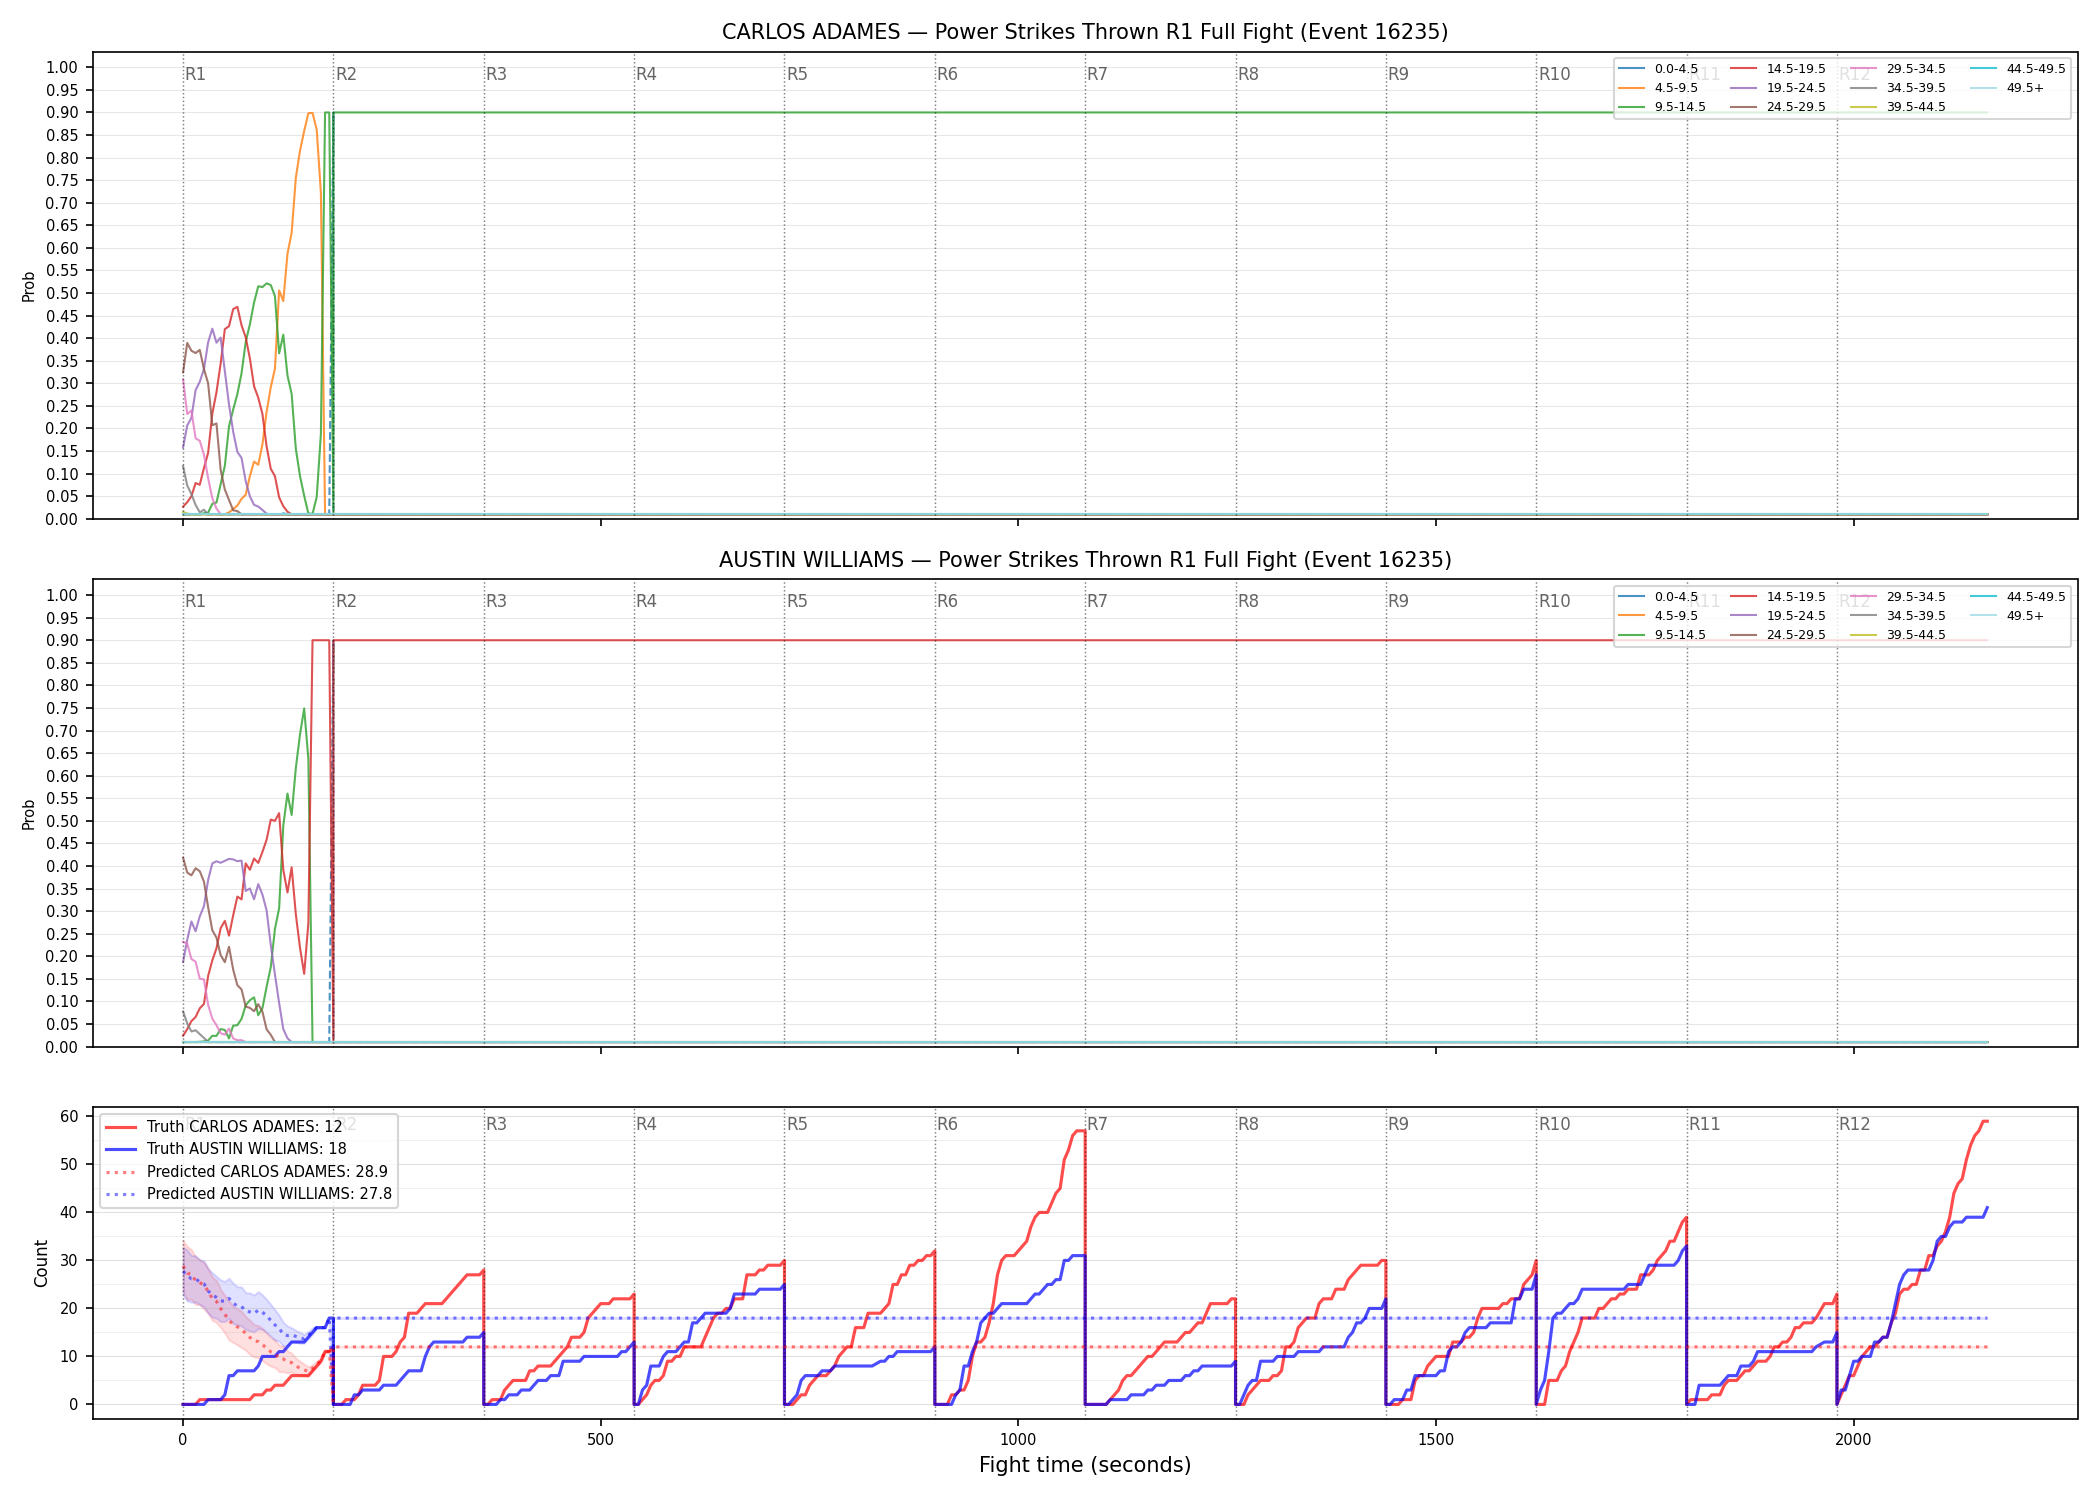
Task: Click the R9 round label in Austin Williams chart
Action: pyautogui.click(x=1398, y=601)
